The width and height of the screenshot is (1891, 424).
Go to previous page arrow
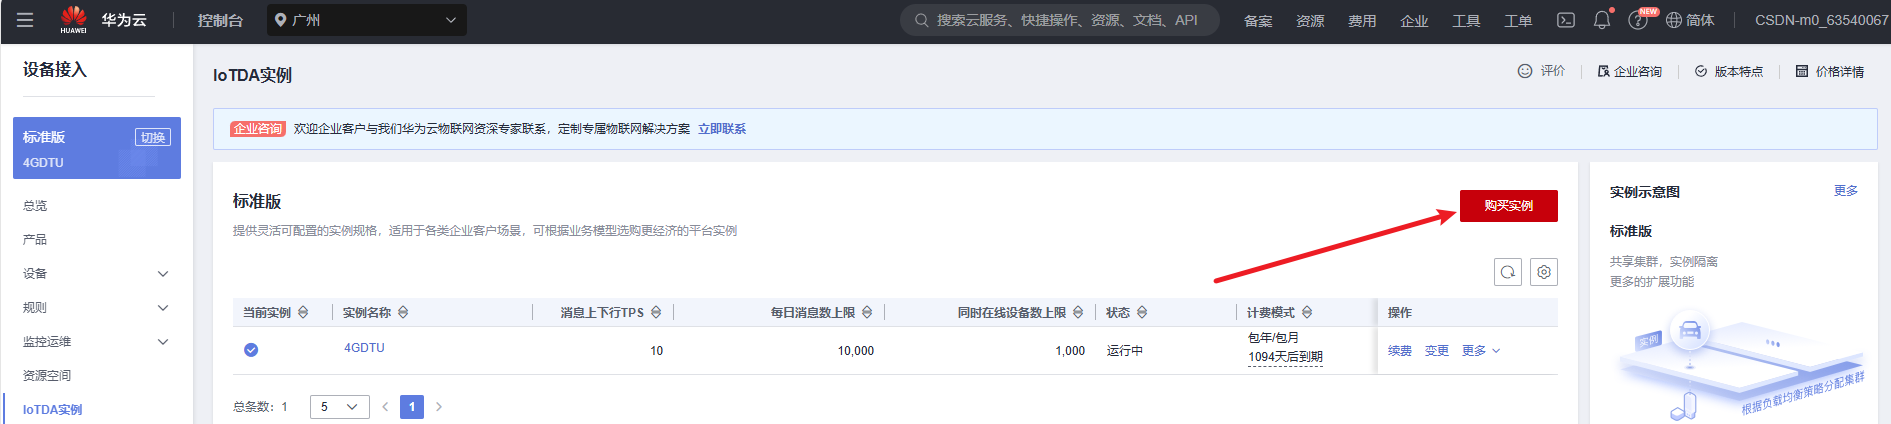[x=385, y=407]
